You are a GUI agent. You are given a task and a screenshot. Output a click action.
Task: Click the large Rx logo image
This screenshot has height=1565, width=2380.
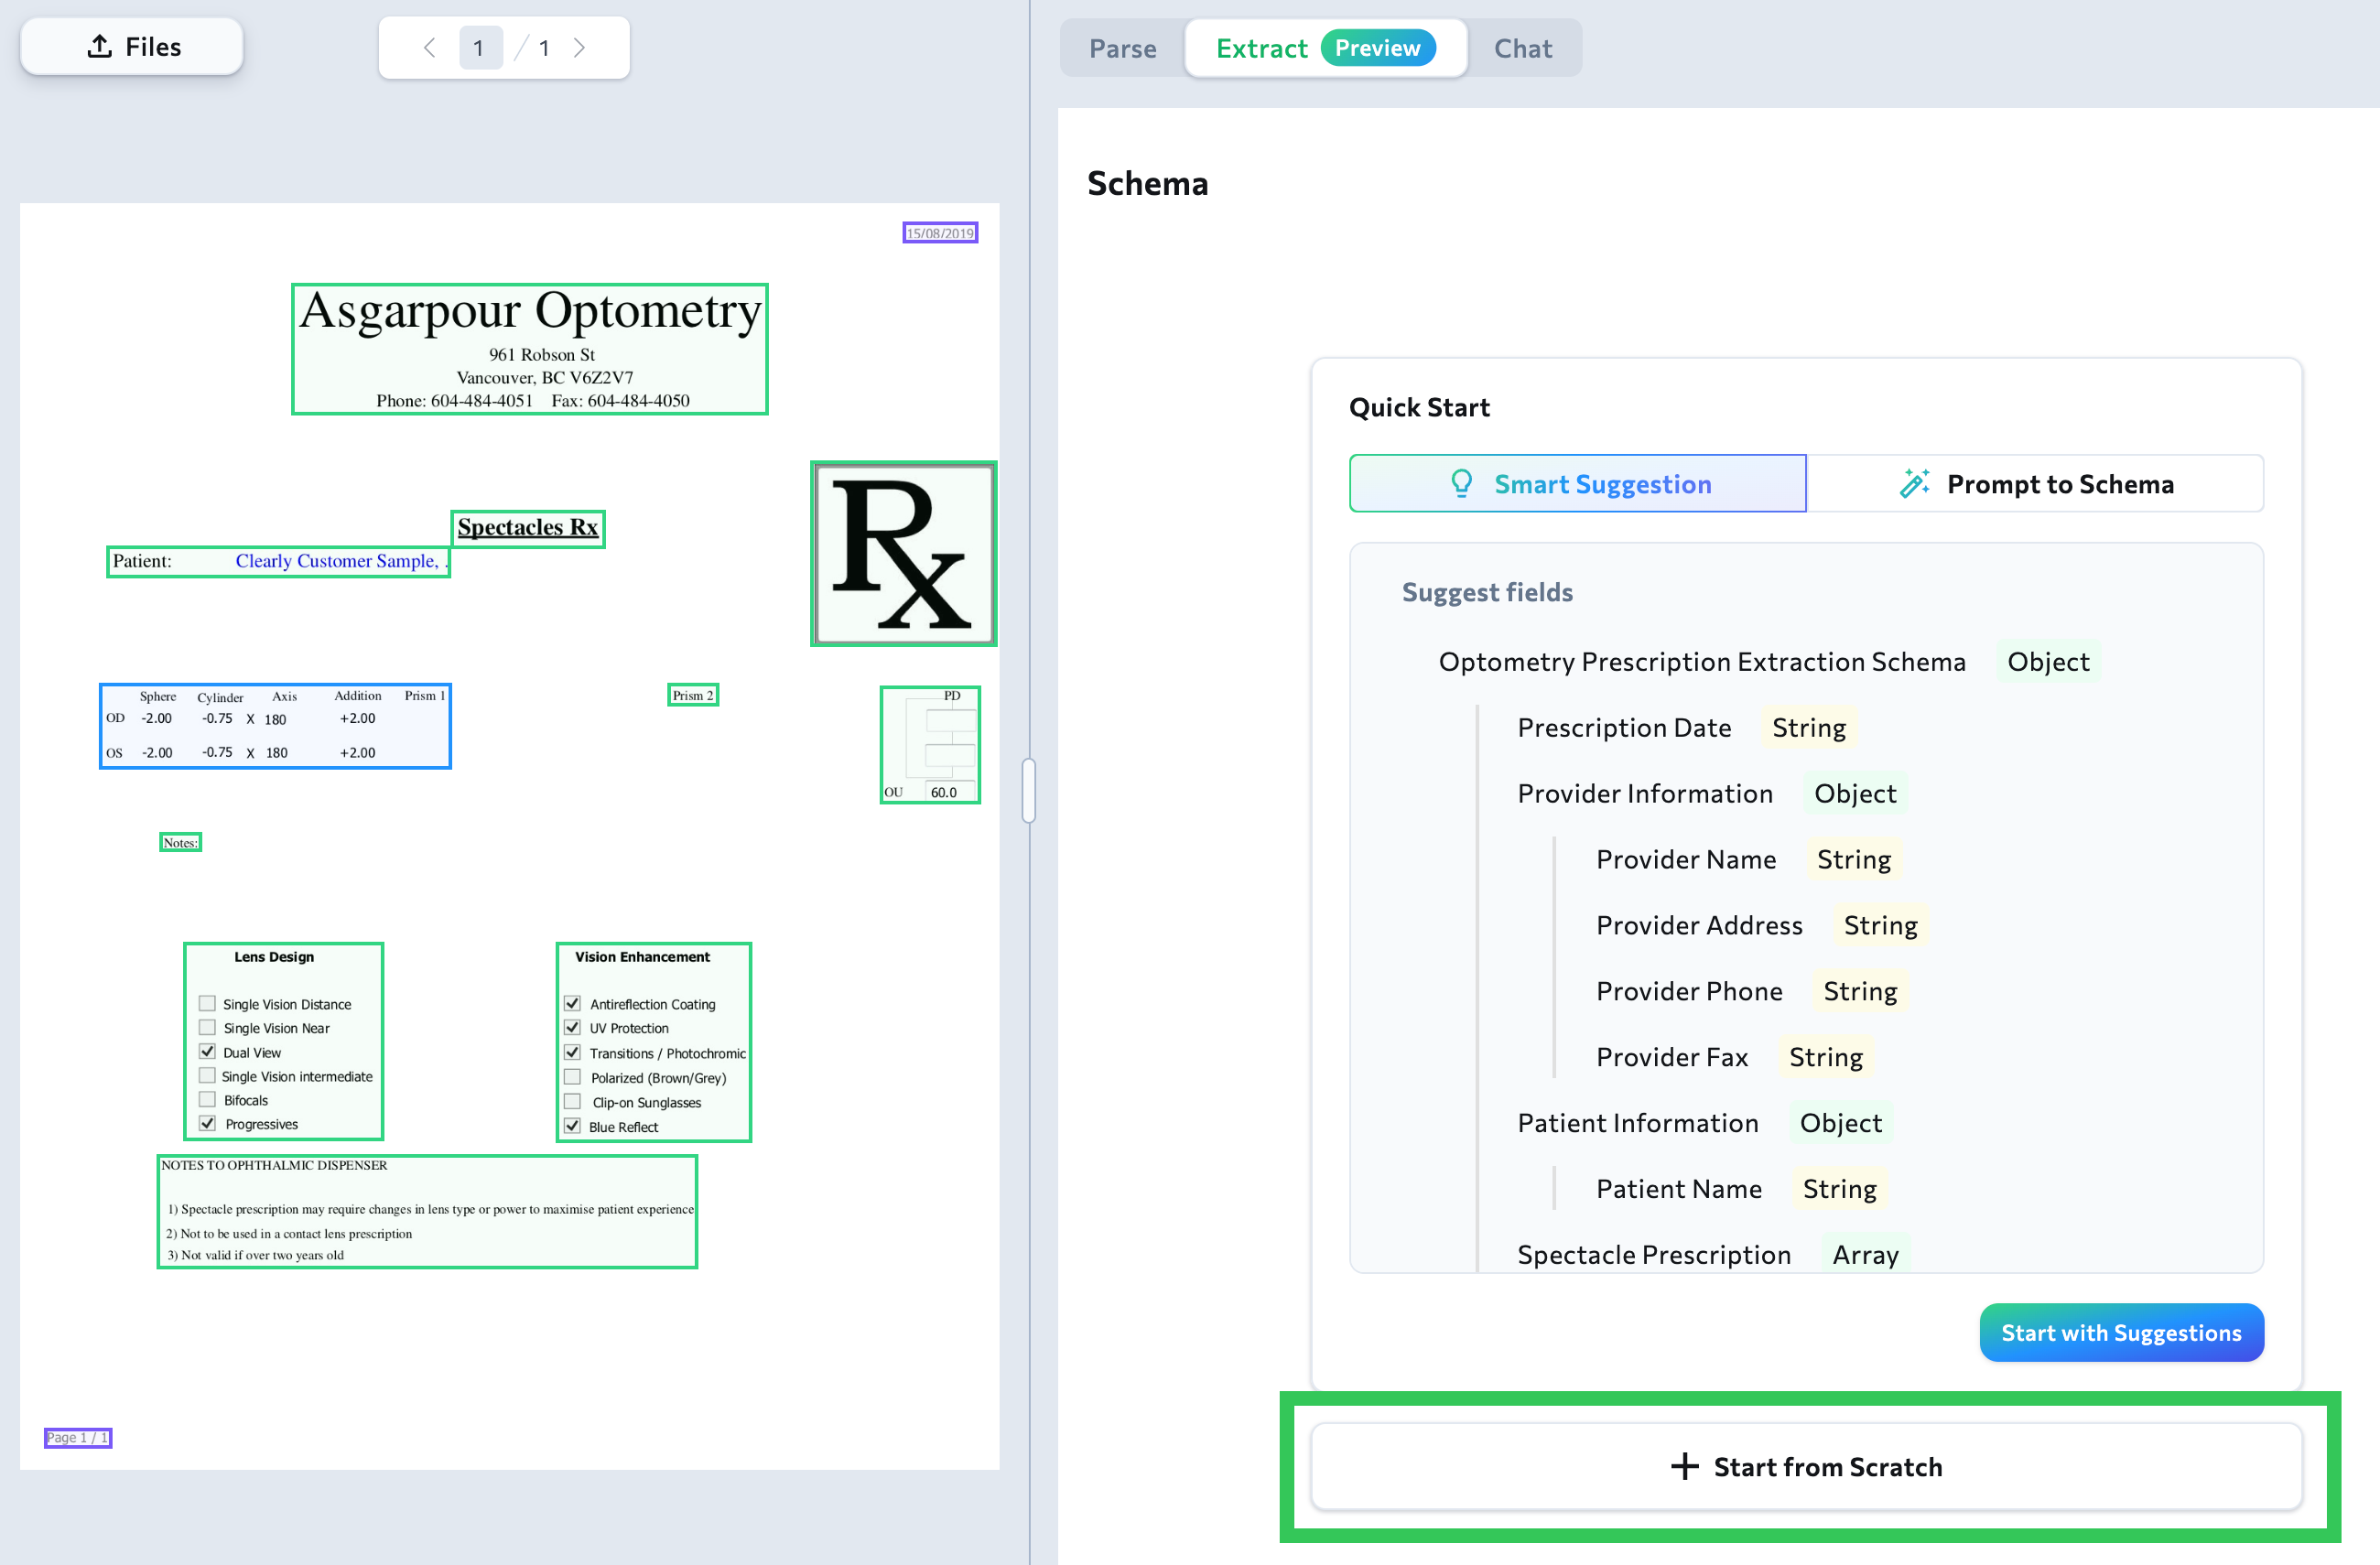click(902, 553)
